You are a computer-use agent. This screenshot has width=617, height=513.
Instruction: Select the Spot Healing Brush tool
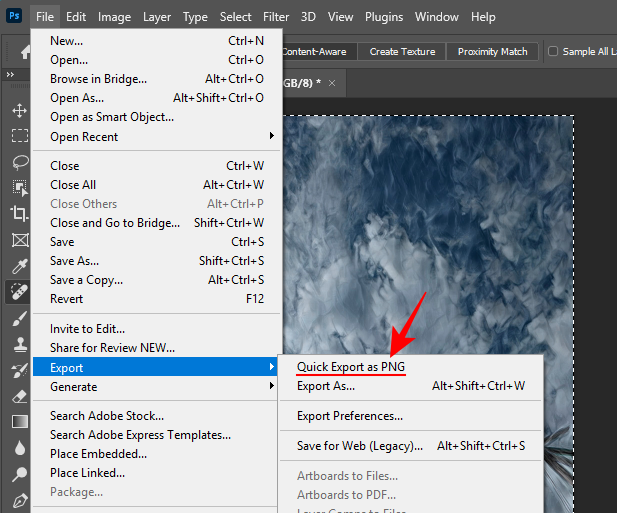coord(18,292)
